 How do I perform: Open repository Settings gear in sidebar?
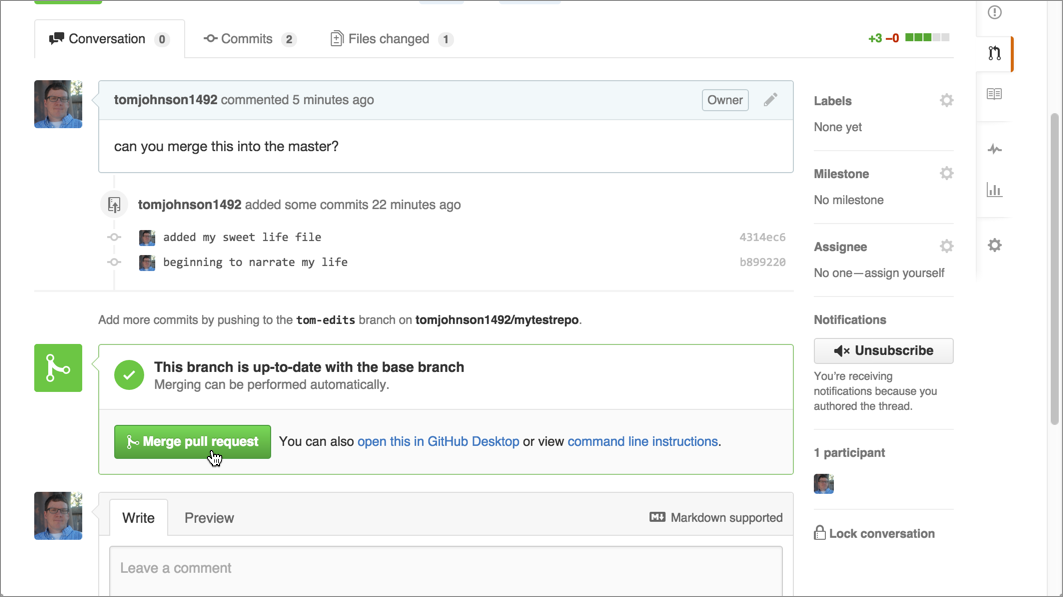point(994,245)
